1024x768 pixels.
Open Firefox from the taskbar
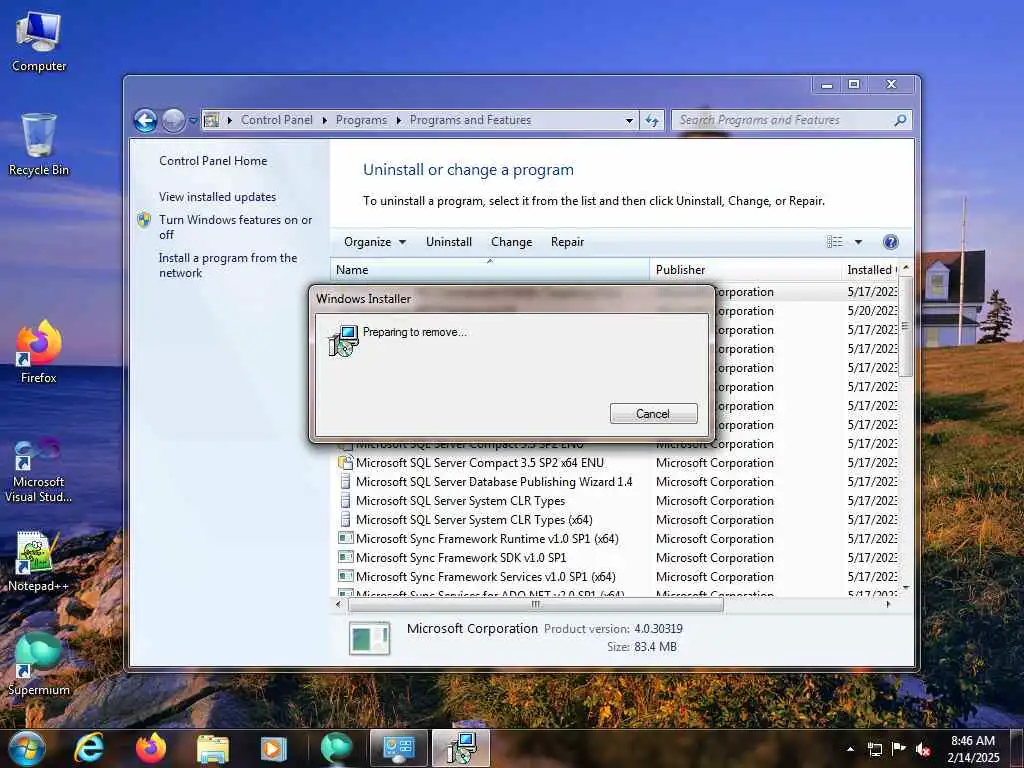151,748
